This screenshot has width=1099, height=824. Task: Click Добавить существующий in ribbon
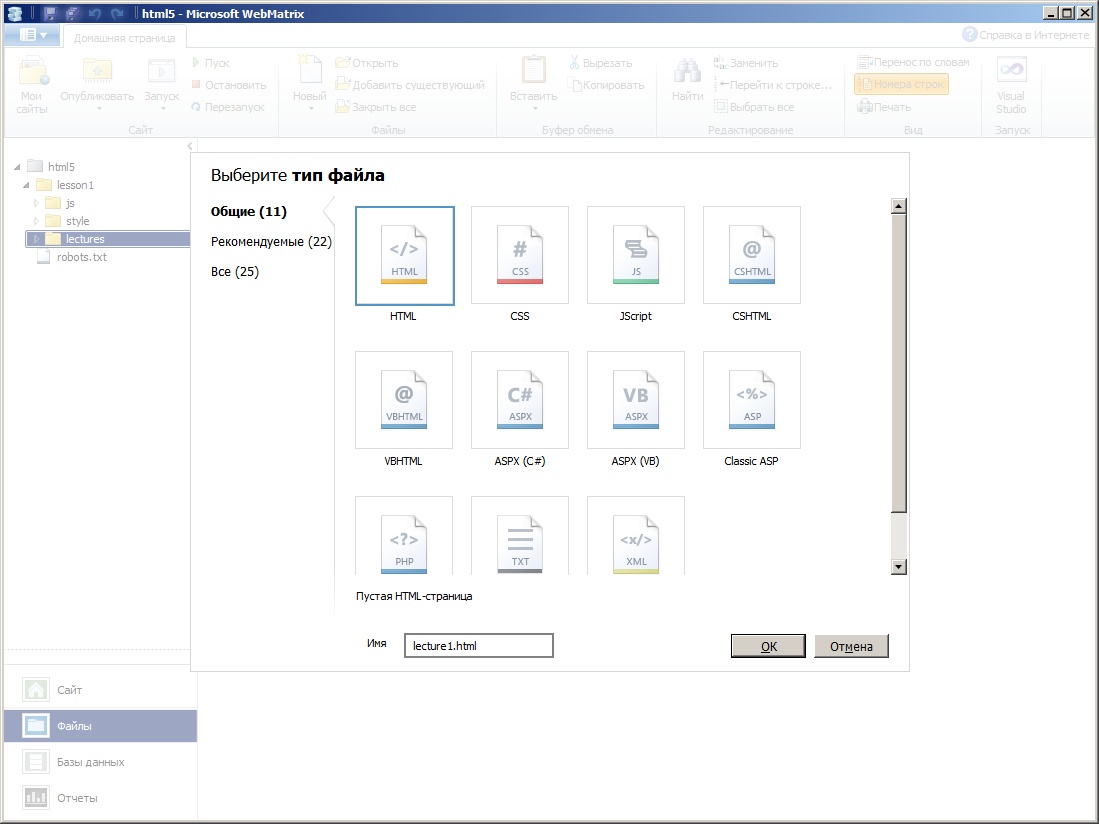point(410,85)
